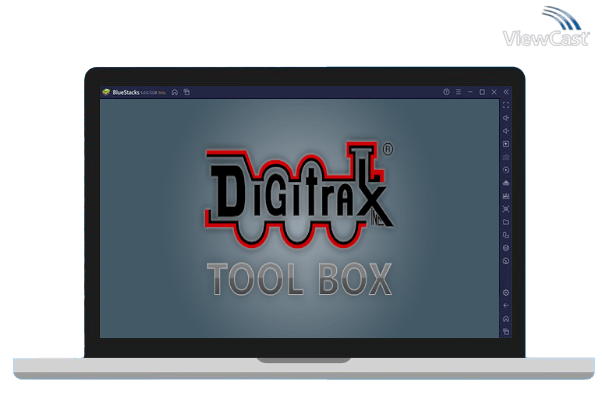The width and height of the screenshot is (602, 414).
Task: Go to BlueStacks home from title bar
Action: 175,92
